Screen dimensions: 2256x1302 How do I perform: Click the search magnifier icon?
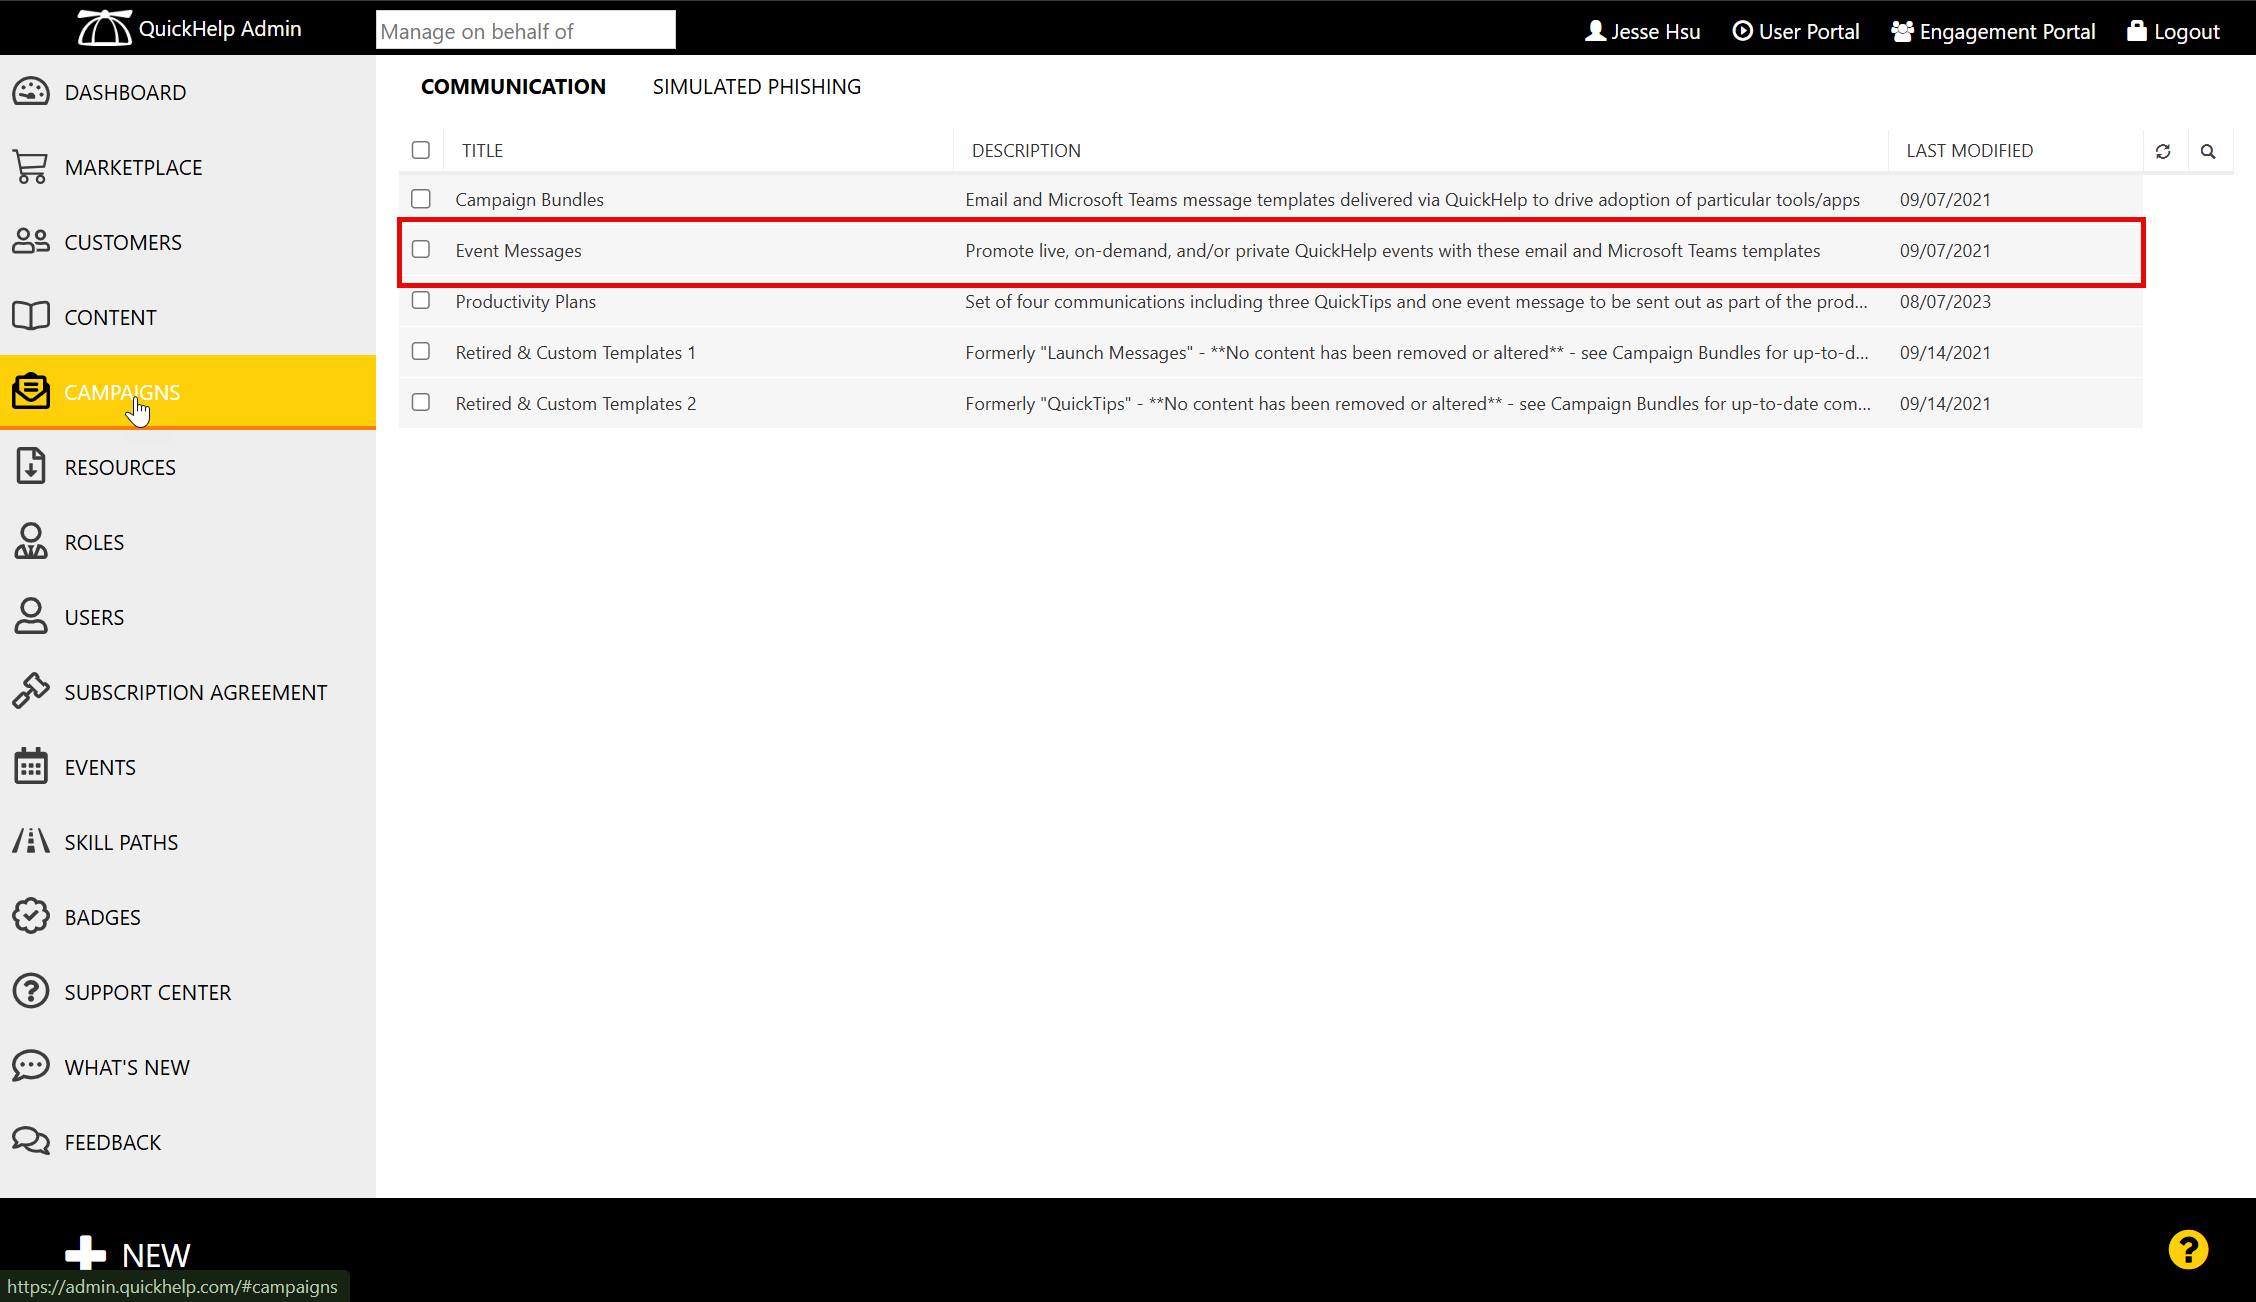click(x=2208, y=151)
